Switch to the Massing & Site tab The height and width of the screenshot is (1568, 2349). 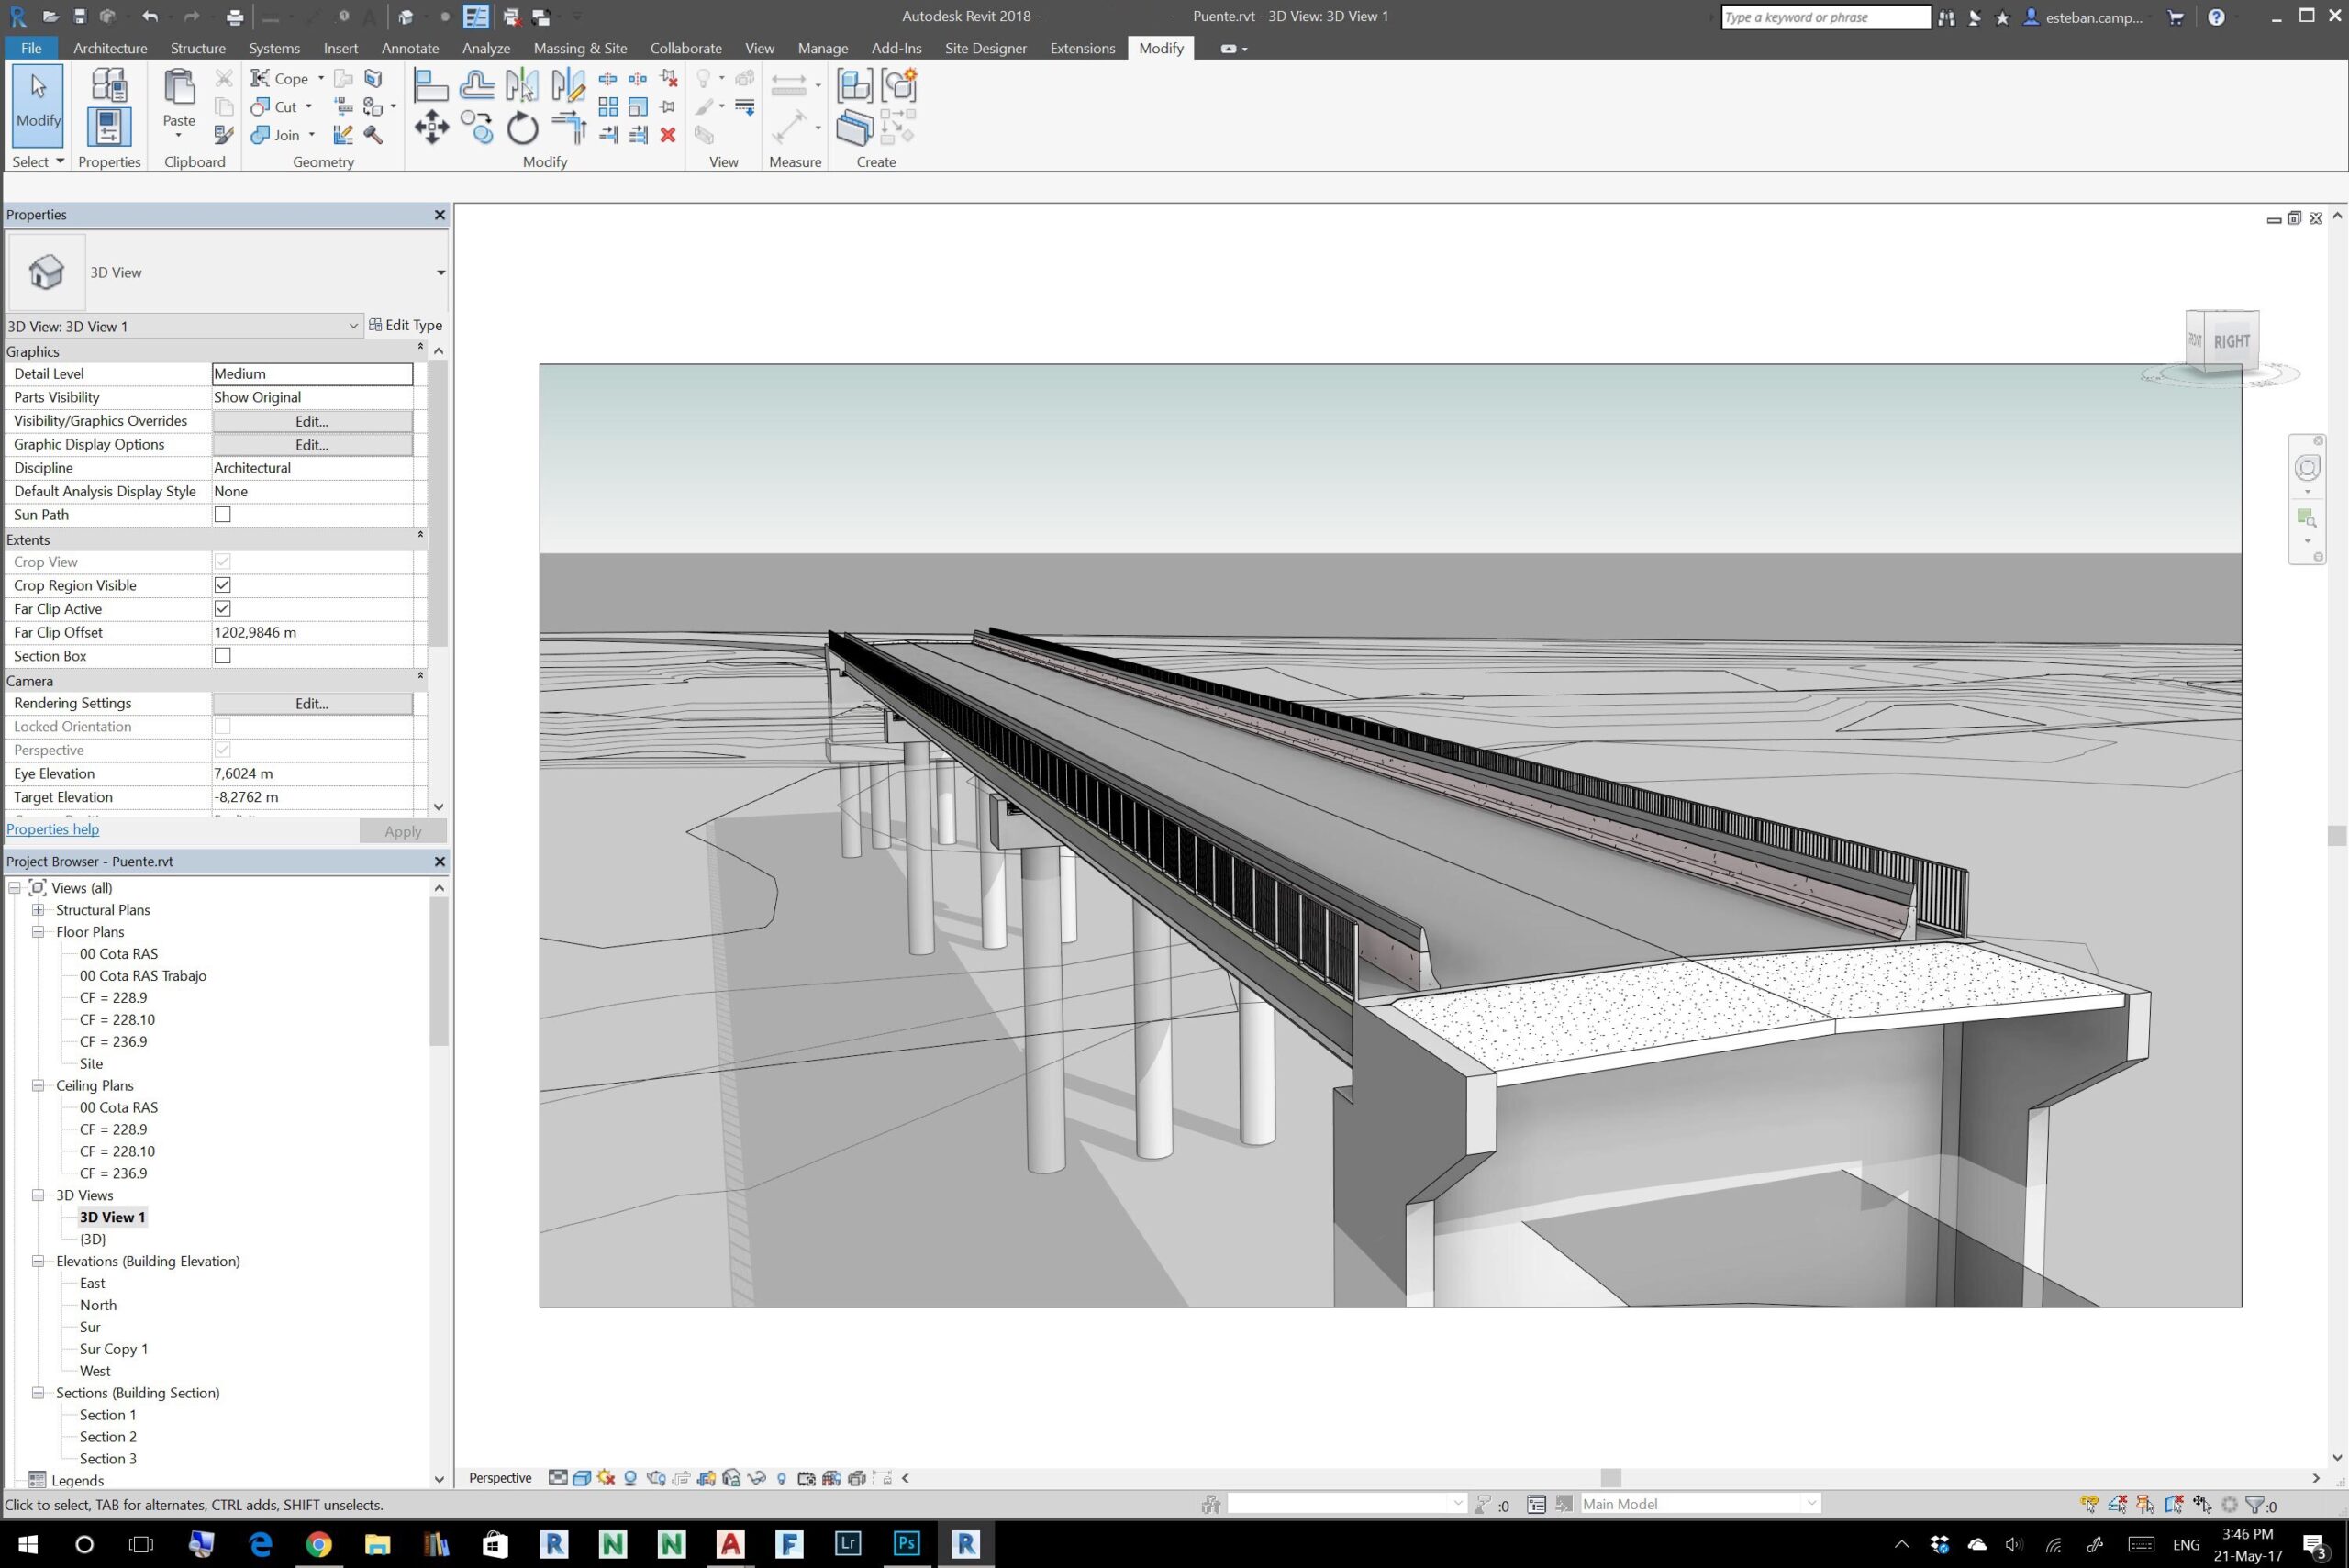click(x=580, y=48)
